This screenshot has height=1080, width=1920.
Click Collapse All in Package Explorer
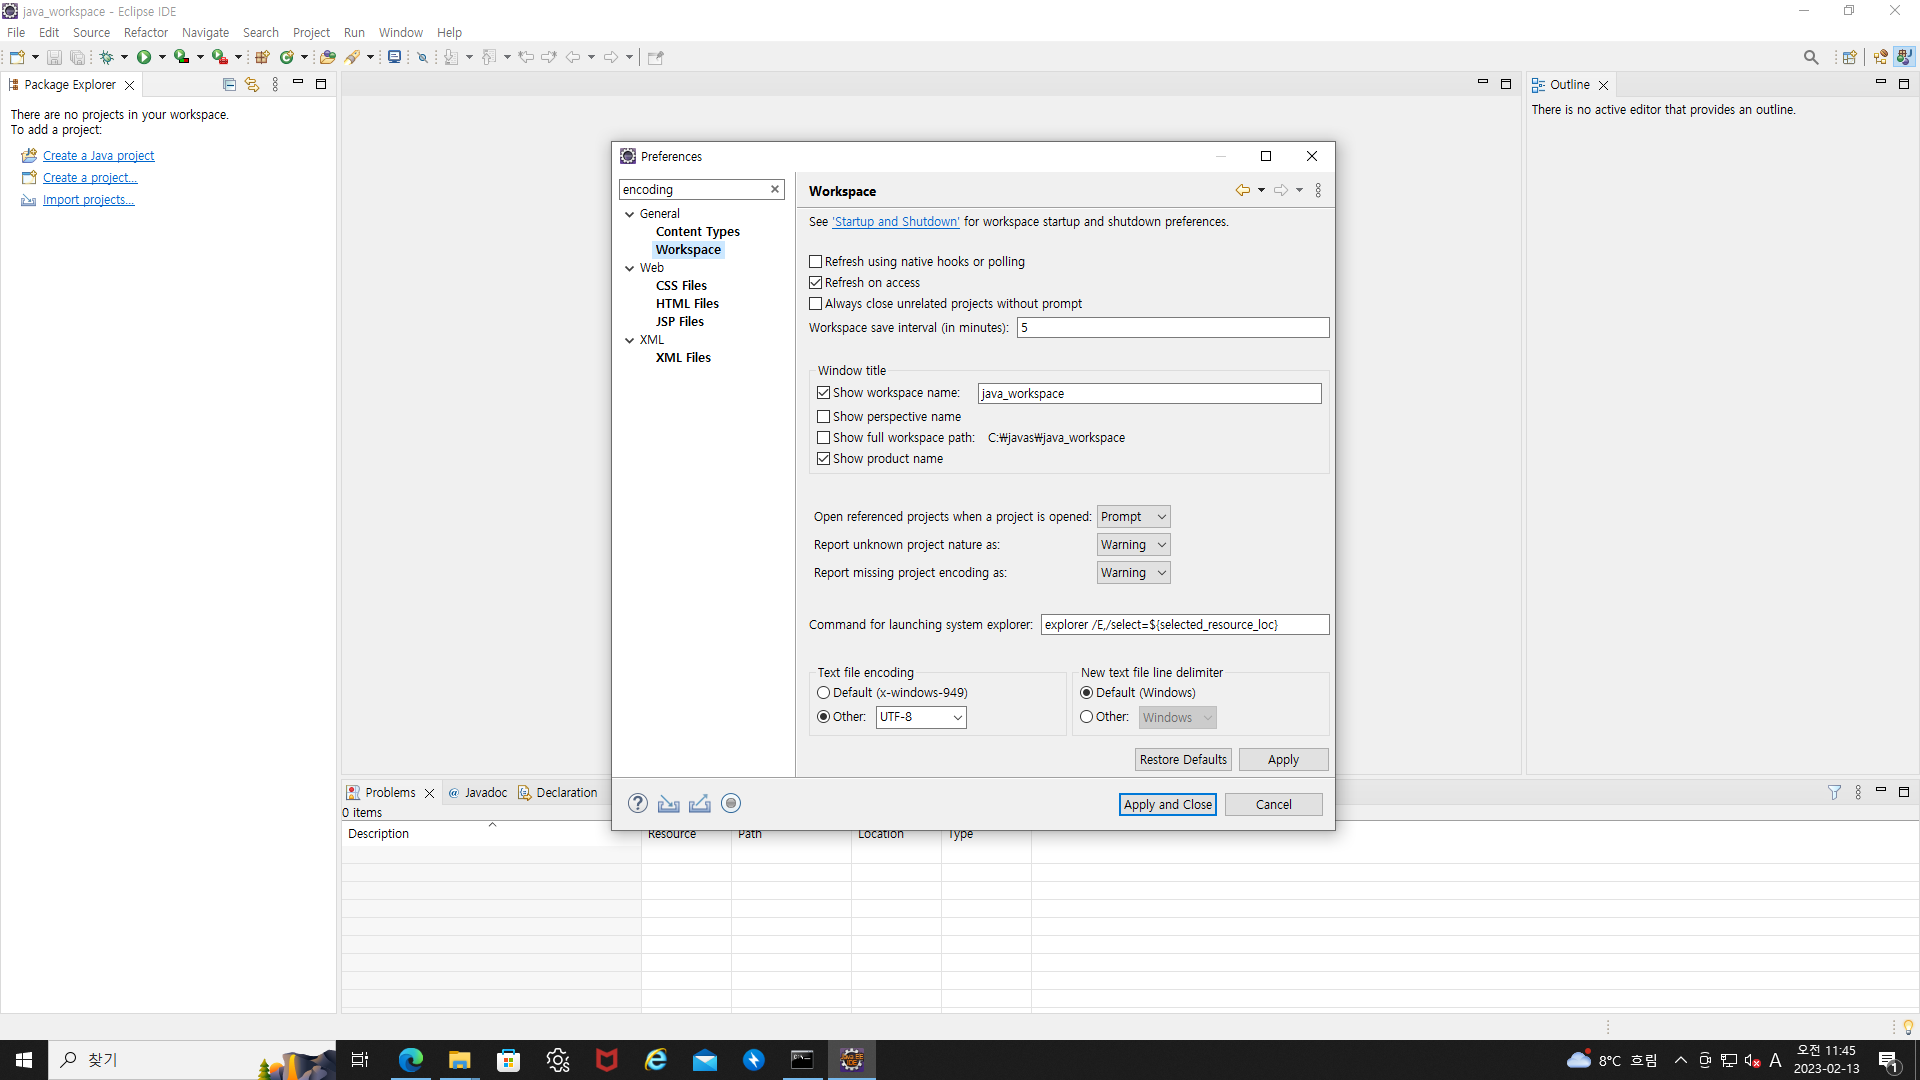coord(229,85)
